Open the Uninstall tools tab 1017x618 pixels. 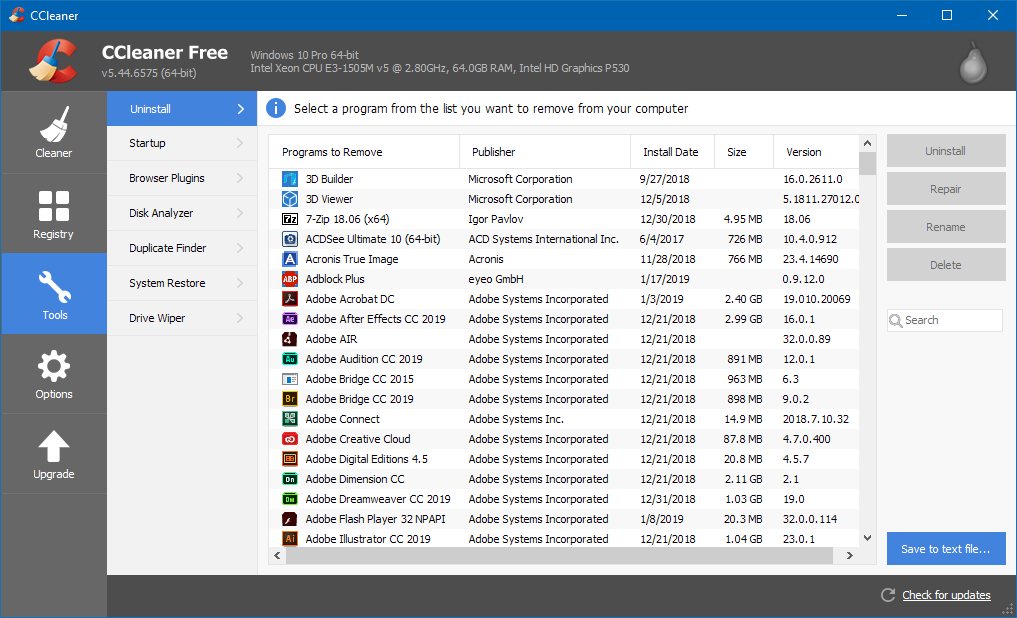(182, 109)
